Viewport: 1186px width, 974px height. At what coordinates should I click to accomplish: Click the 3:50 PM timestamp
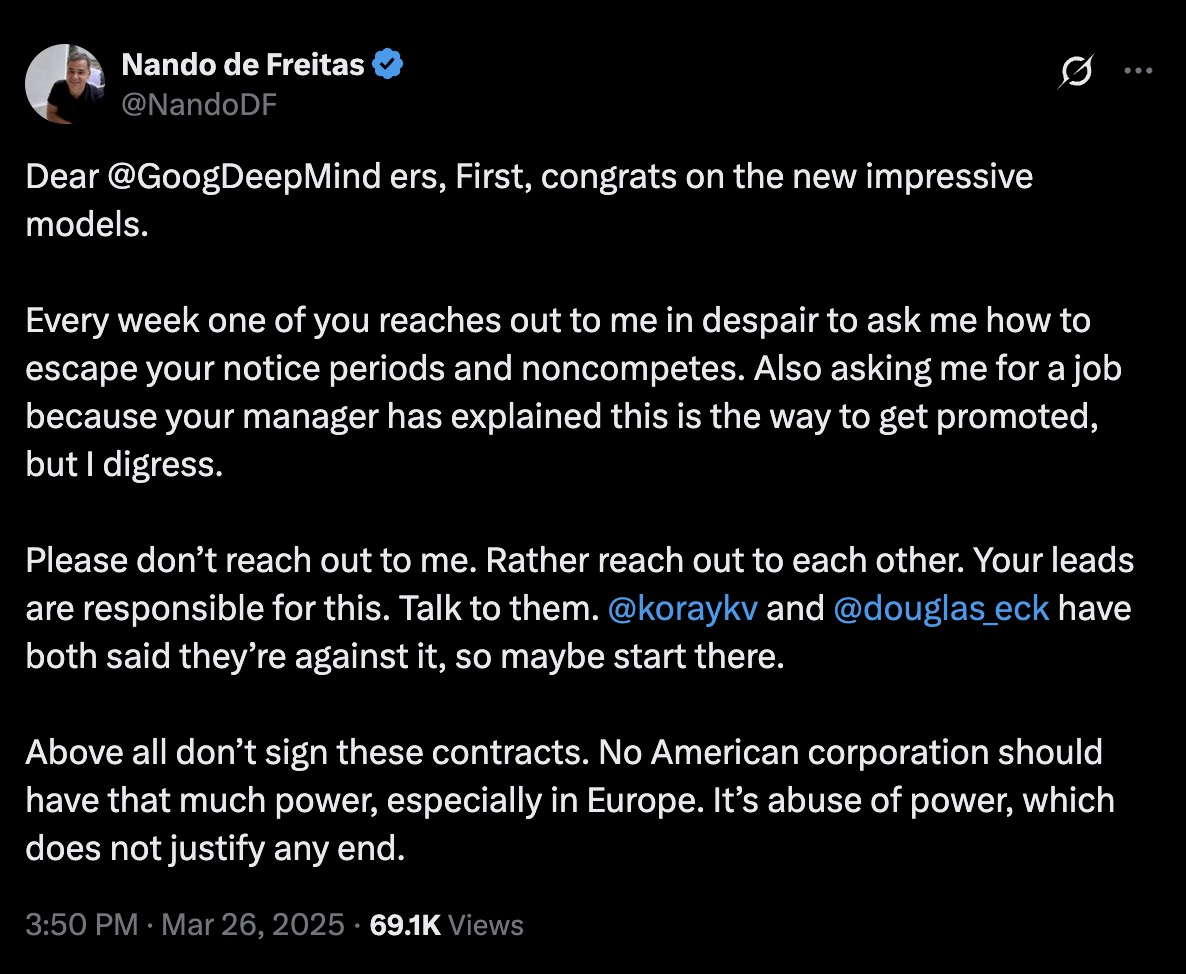pyautogui.click(x=81, y=925)
